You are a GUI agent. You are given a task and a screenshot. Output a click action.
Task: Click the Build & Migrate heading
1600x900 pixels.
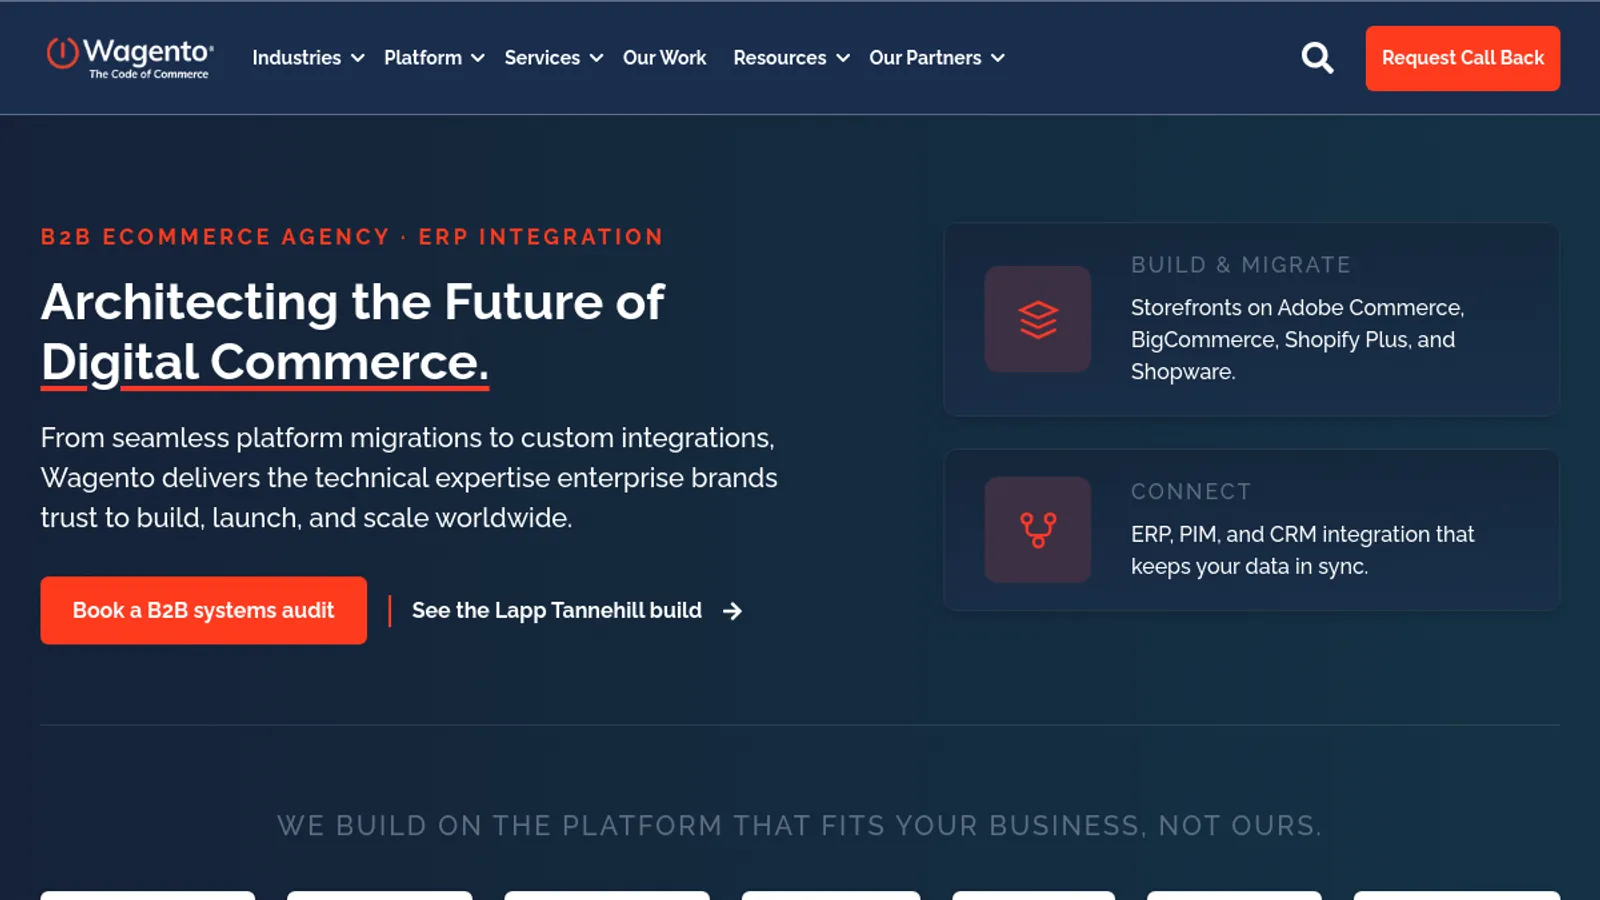(1240, 265)
